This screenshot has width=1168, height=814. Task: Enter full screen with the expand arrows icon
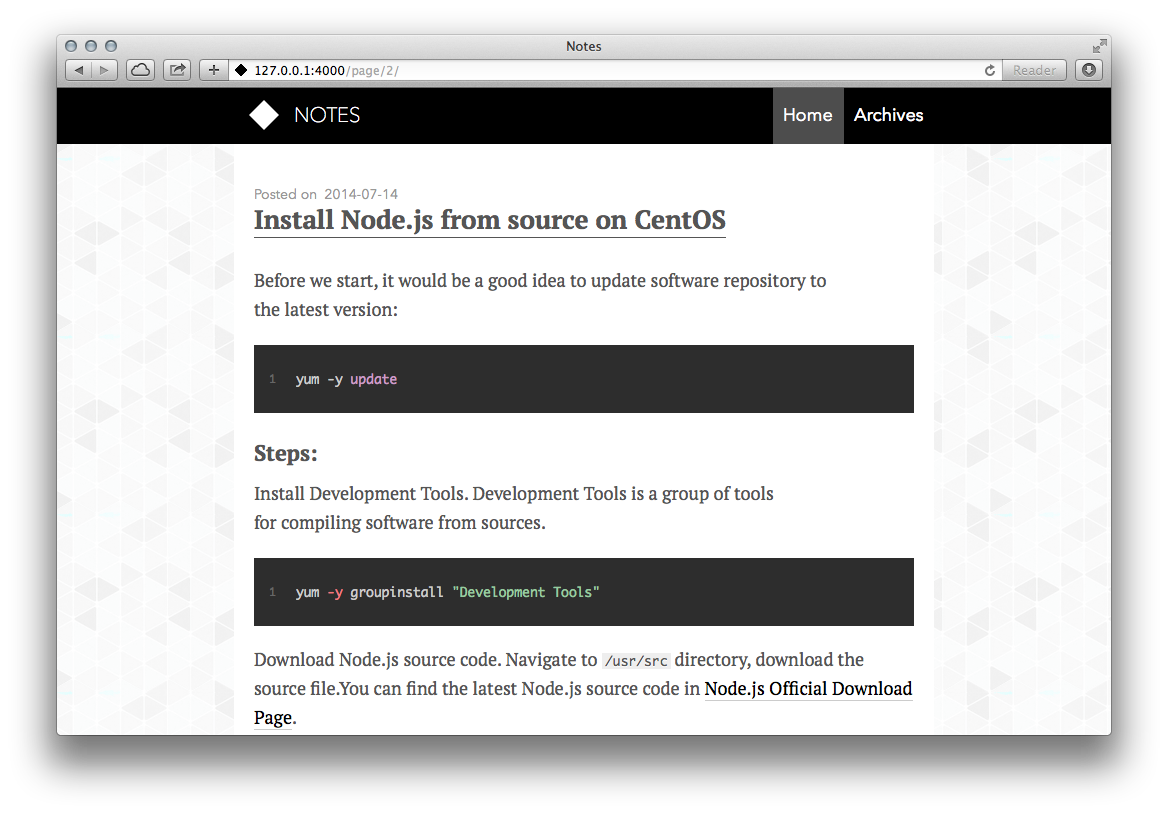click(1099, 46)
